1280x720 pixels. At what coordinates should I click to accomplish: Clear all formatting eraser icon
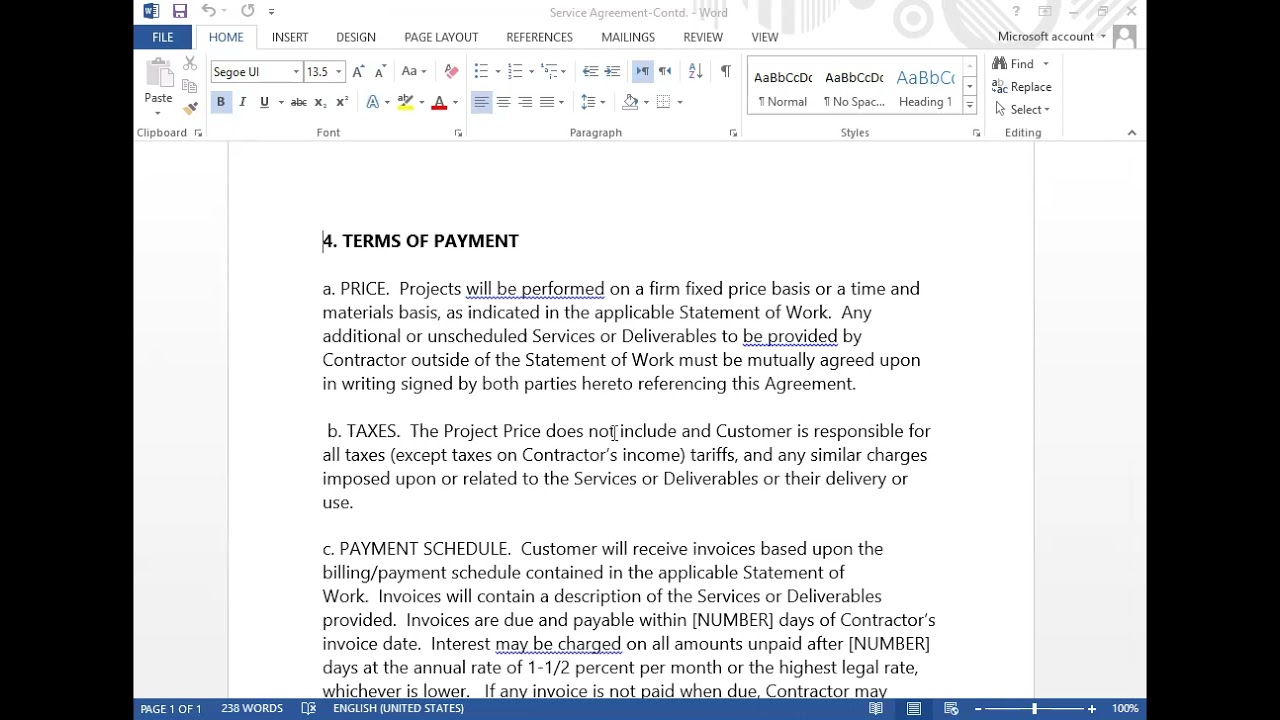(451, 71)
